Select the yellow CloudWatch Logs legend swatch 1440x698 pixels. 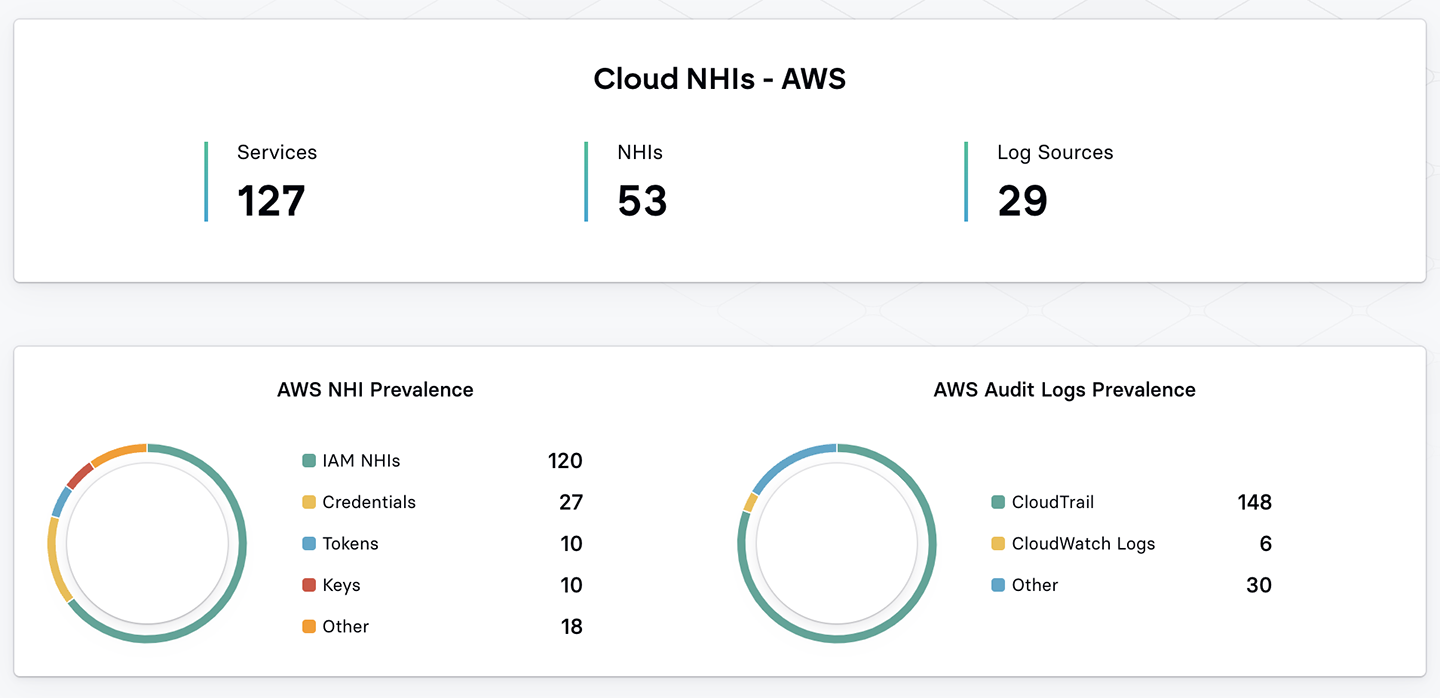coord(998,544)
